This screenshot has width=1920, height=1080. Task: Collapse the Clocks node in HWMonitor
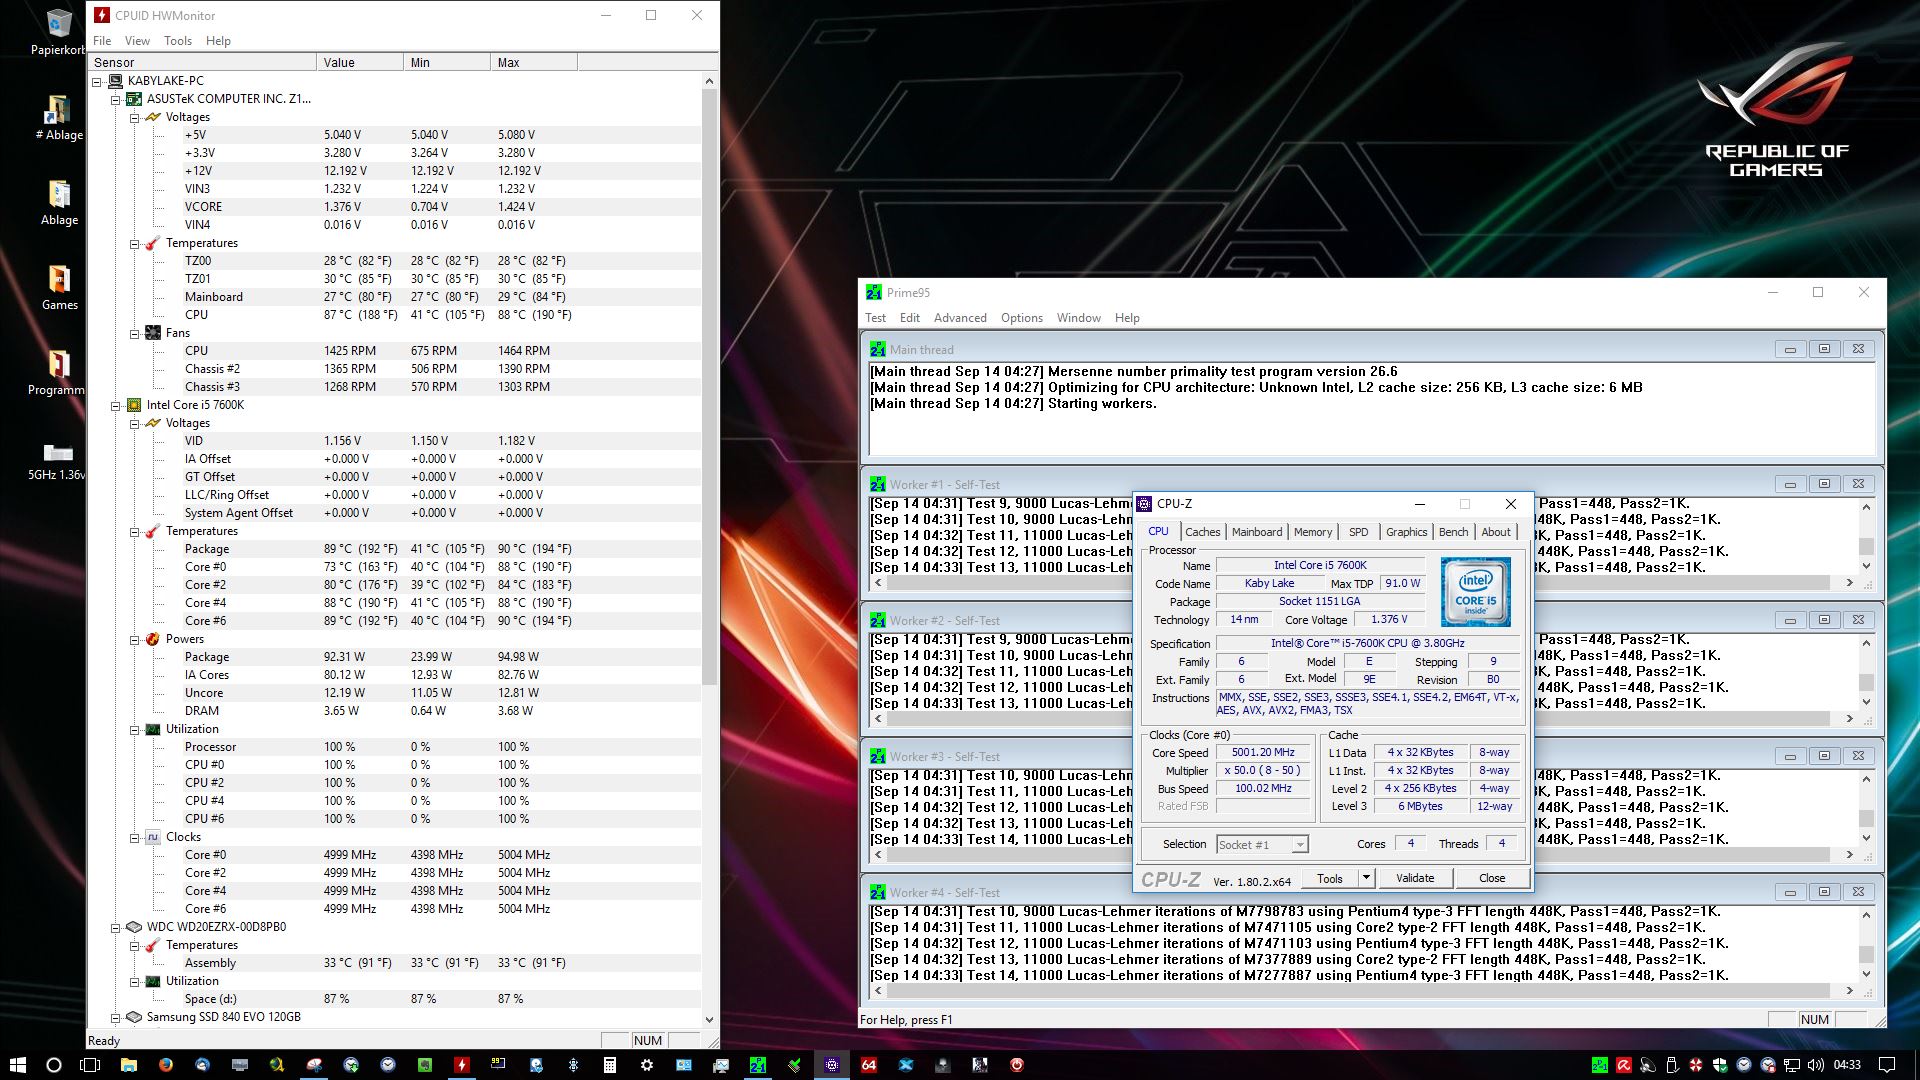tap(134, 837)
